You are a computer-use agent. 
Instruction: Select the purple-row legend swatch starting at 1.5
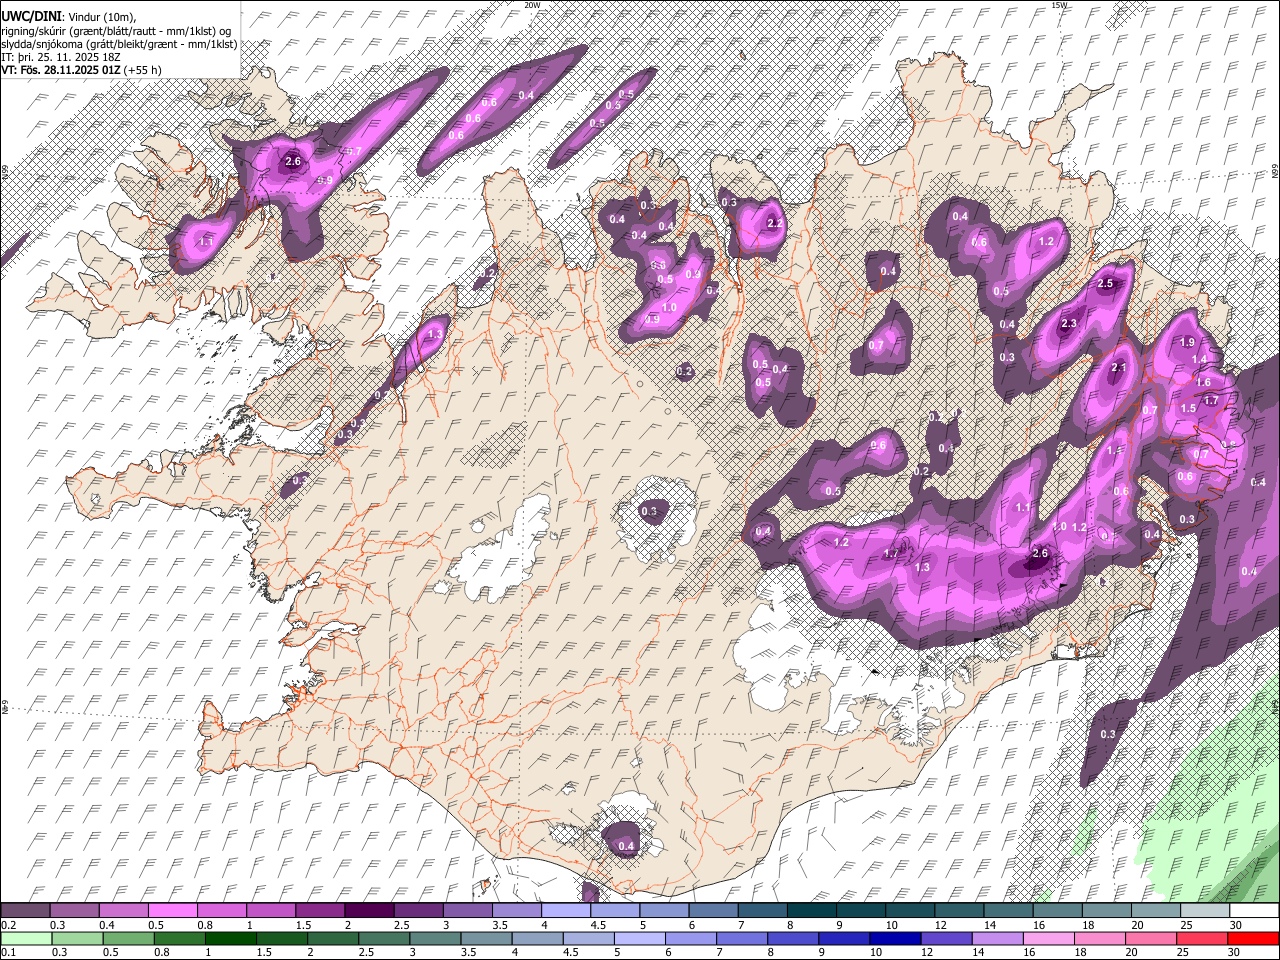(x=319, y=911)
